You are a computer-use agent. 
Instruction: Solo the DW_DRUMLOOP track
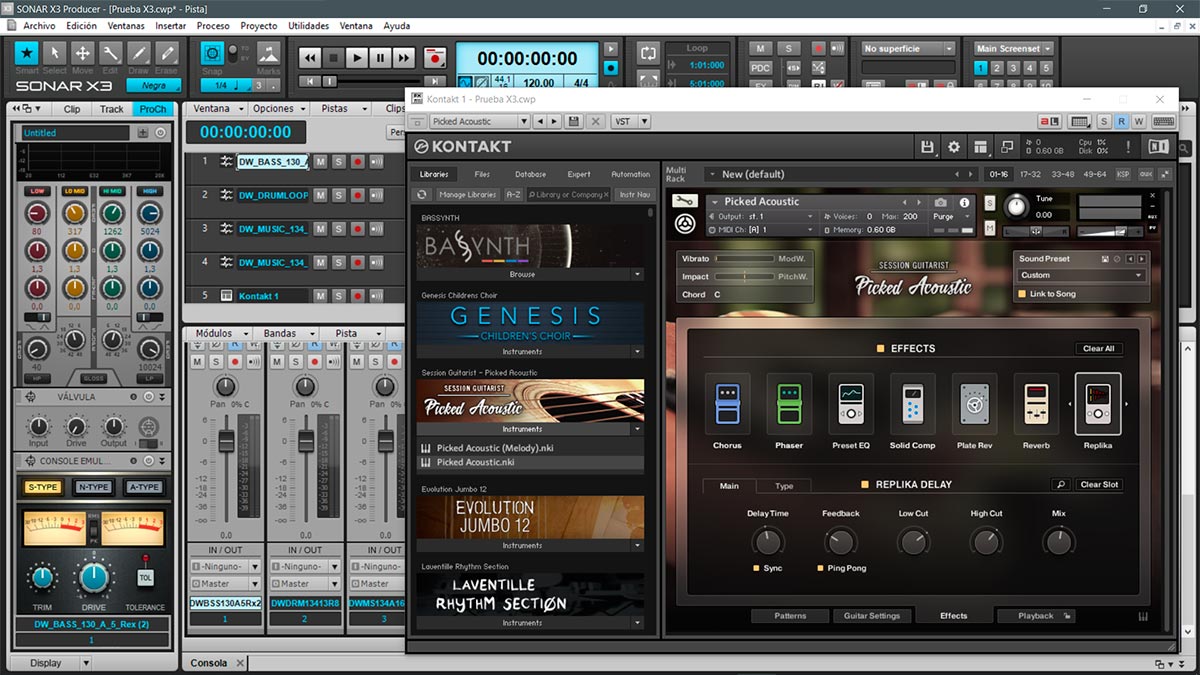338,195
